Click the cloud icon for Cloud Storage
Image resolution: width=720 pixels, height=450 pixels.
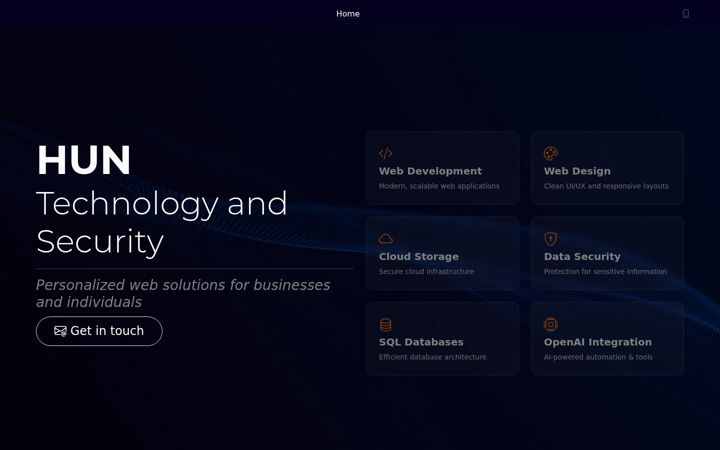(x=386, y=239)
